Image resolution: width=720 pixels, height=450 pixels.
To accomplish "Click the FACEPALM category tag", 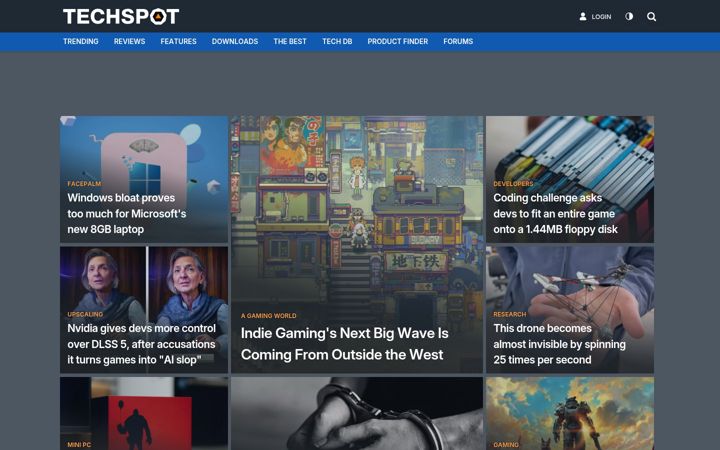I will pyautogui.click(x=84, y=184).
